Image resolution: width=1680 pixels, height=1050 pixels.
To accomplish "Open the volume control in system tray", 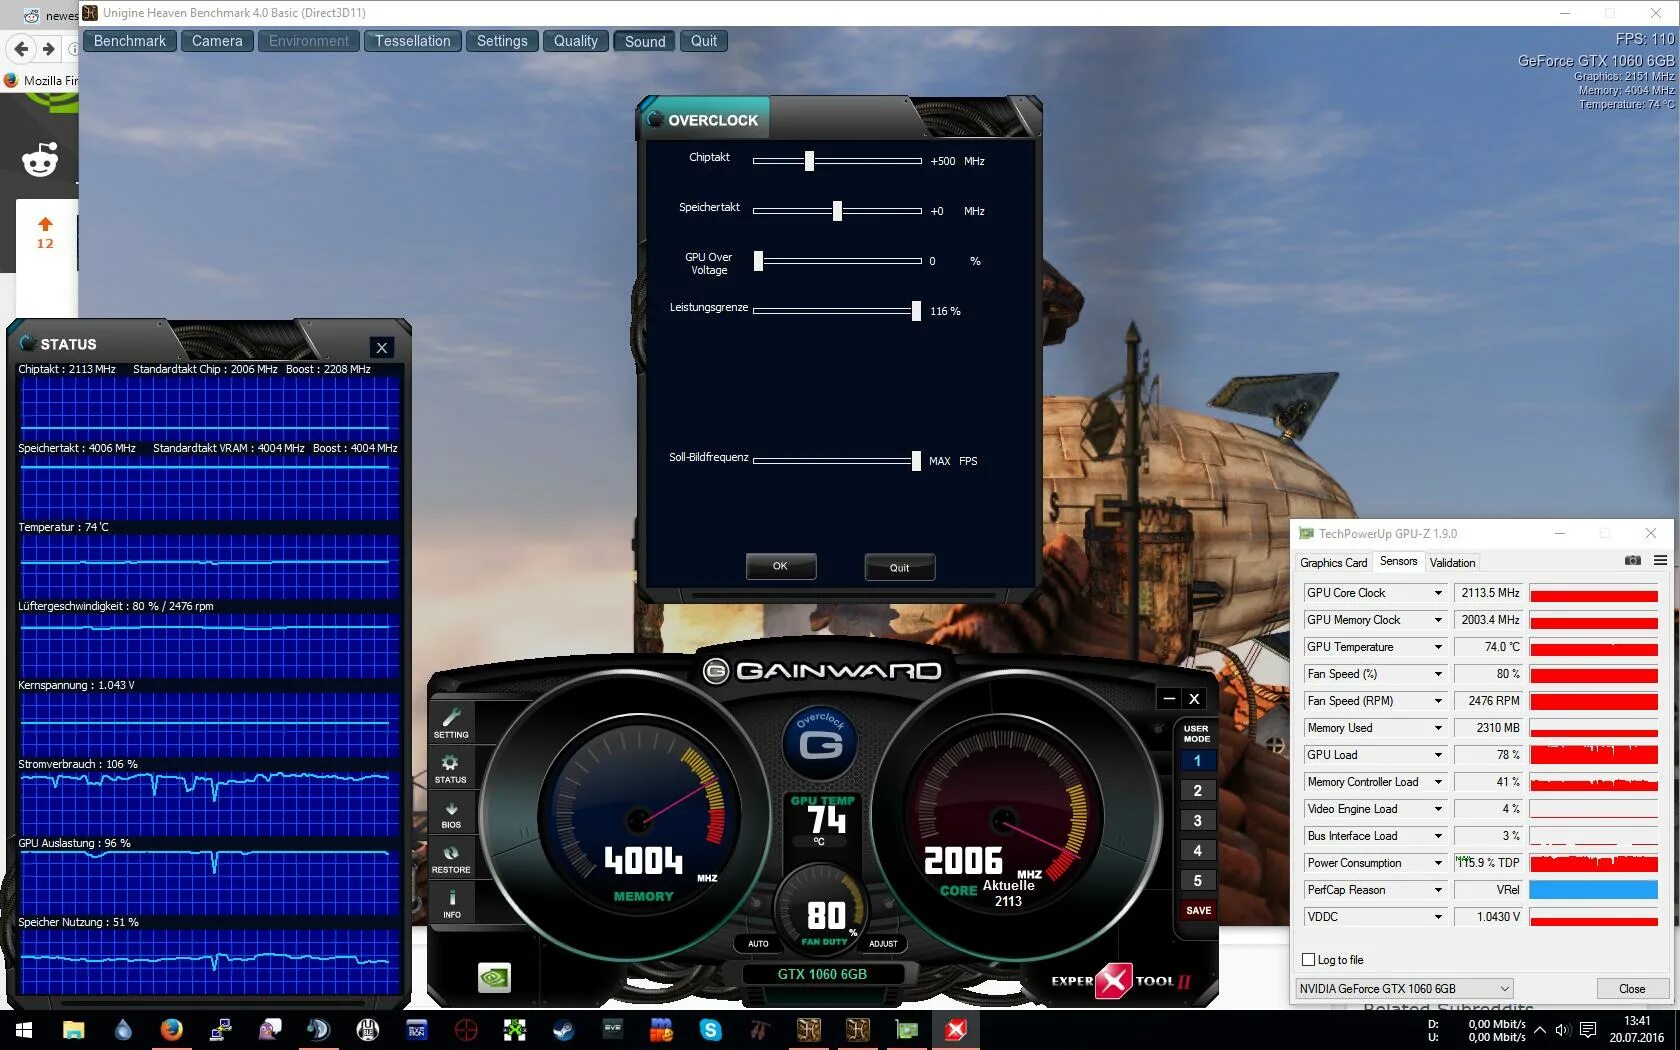I will pyautogui.click(x=1562, y=1030).
